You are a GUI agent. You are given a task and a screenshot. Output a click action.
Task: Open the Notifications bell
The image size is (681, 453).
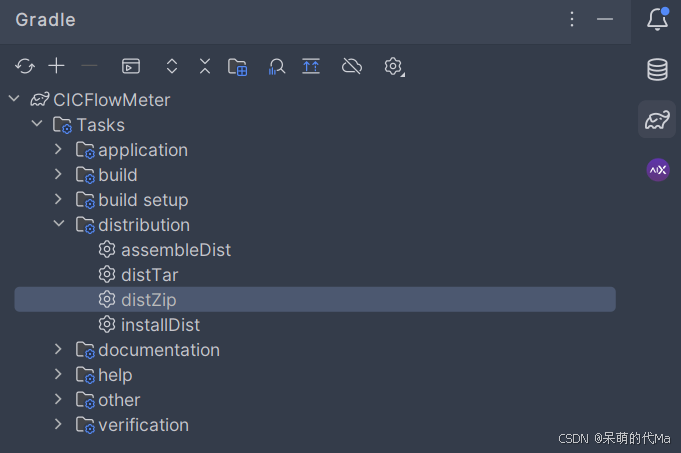[658, 19]
